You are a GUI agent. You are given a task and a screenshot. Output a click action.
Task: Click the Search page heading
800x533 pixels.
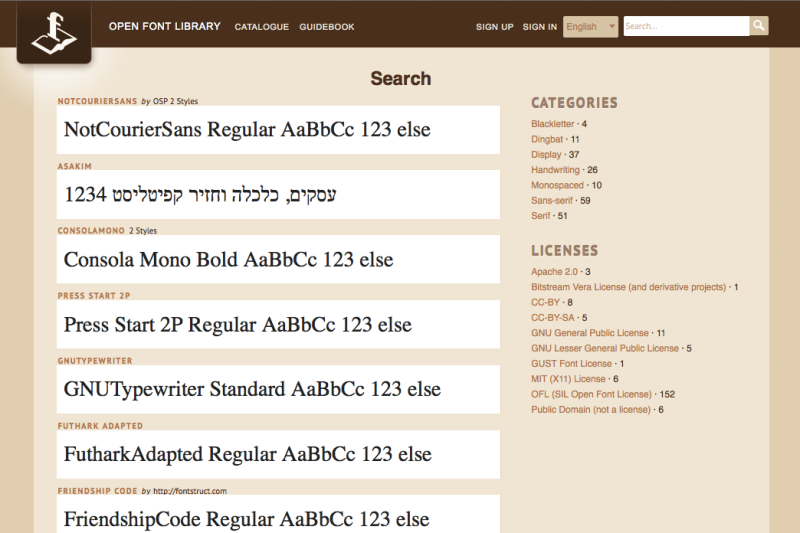(401, 79)
